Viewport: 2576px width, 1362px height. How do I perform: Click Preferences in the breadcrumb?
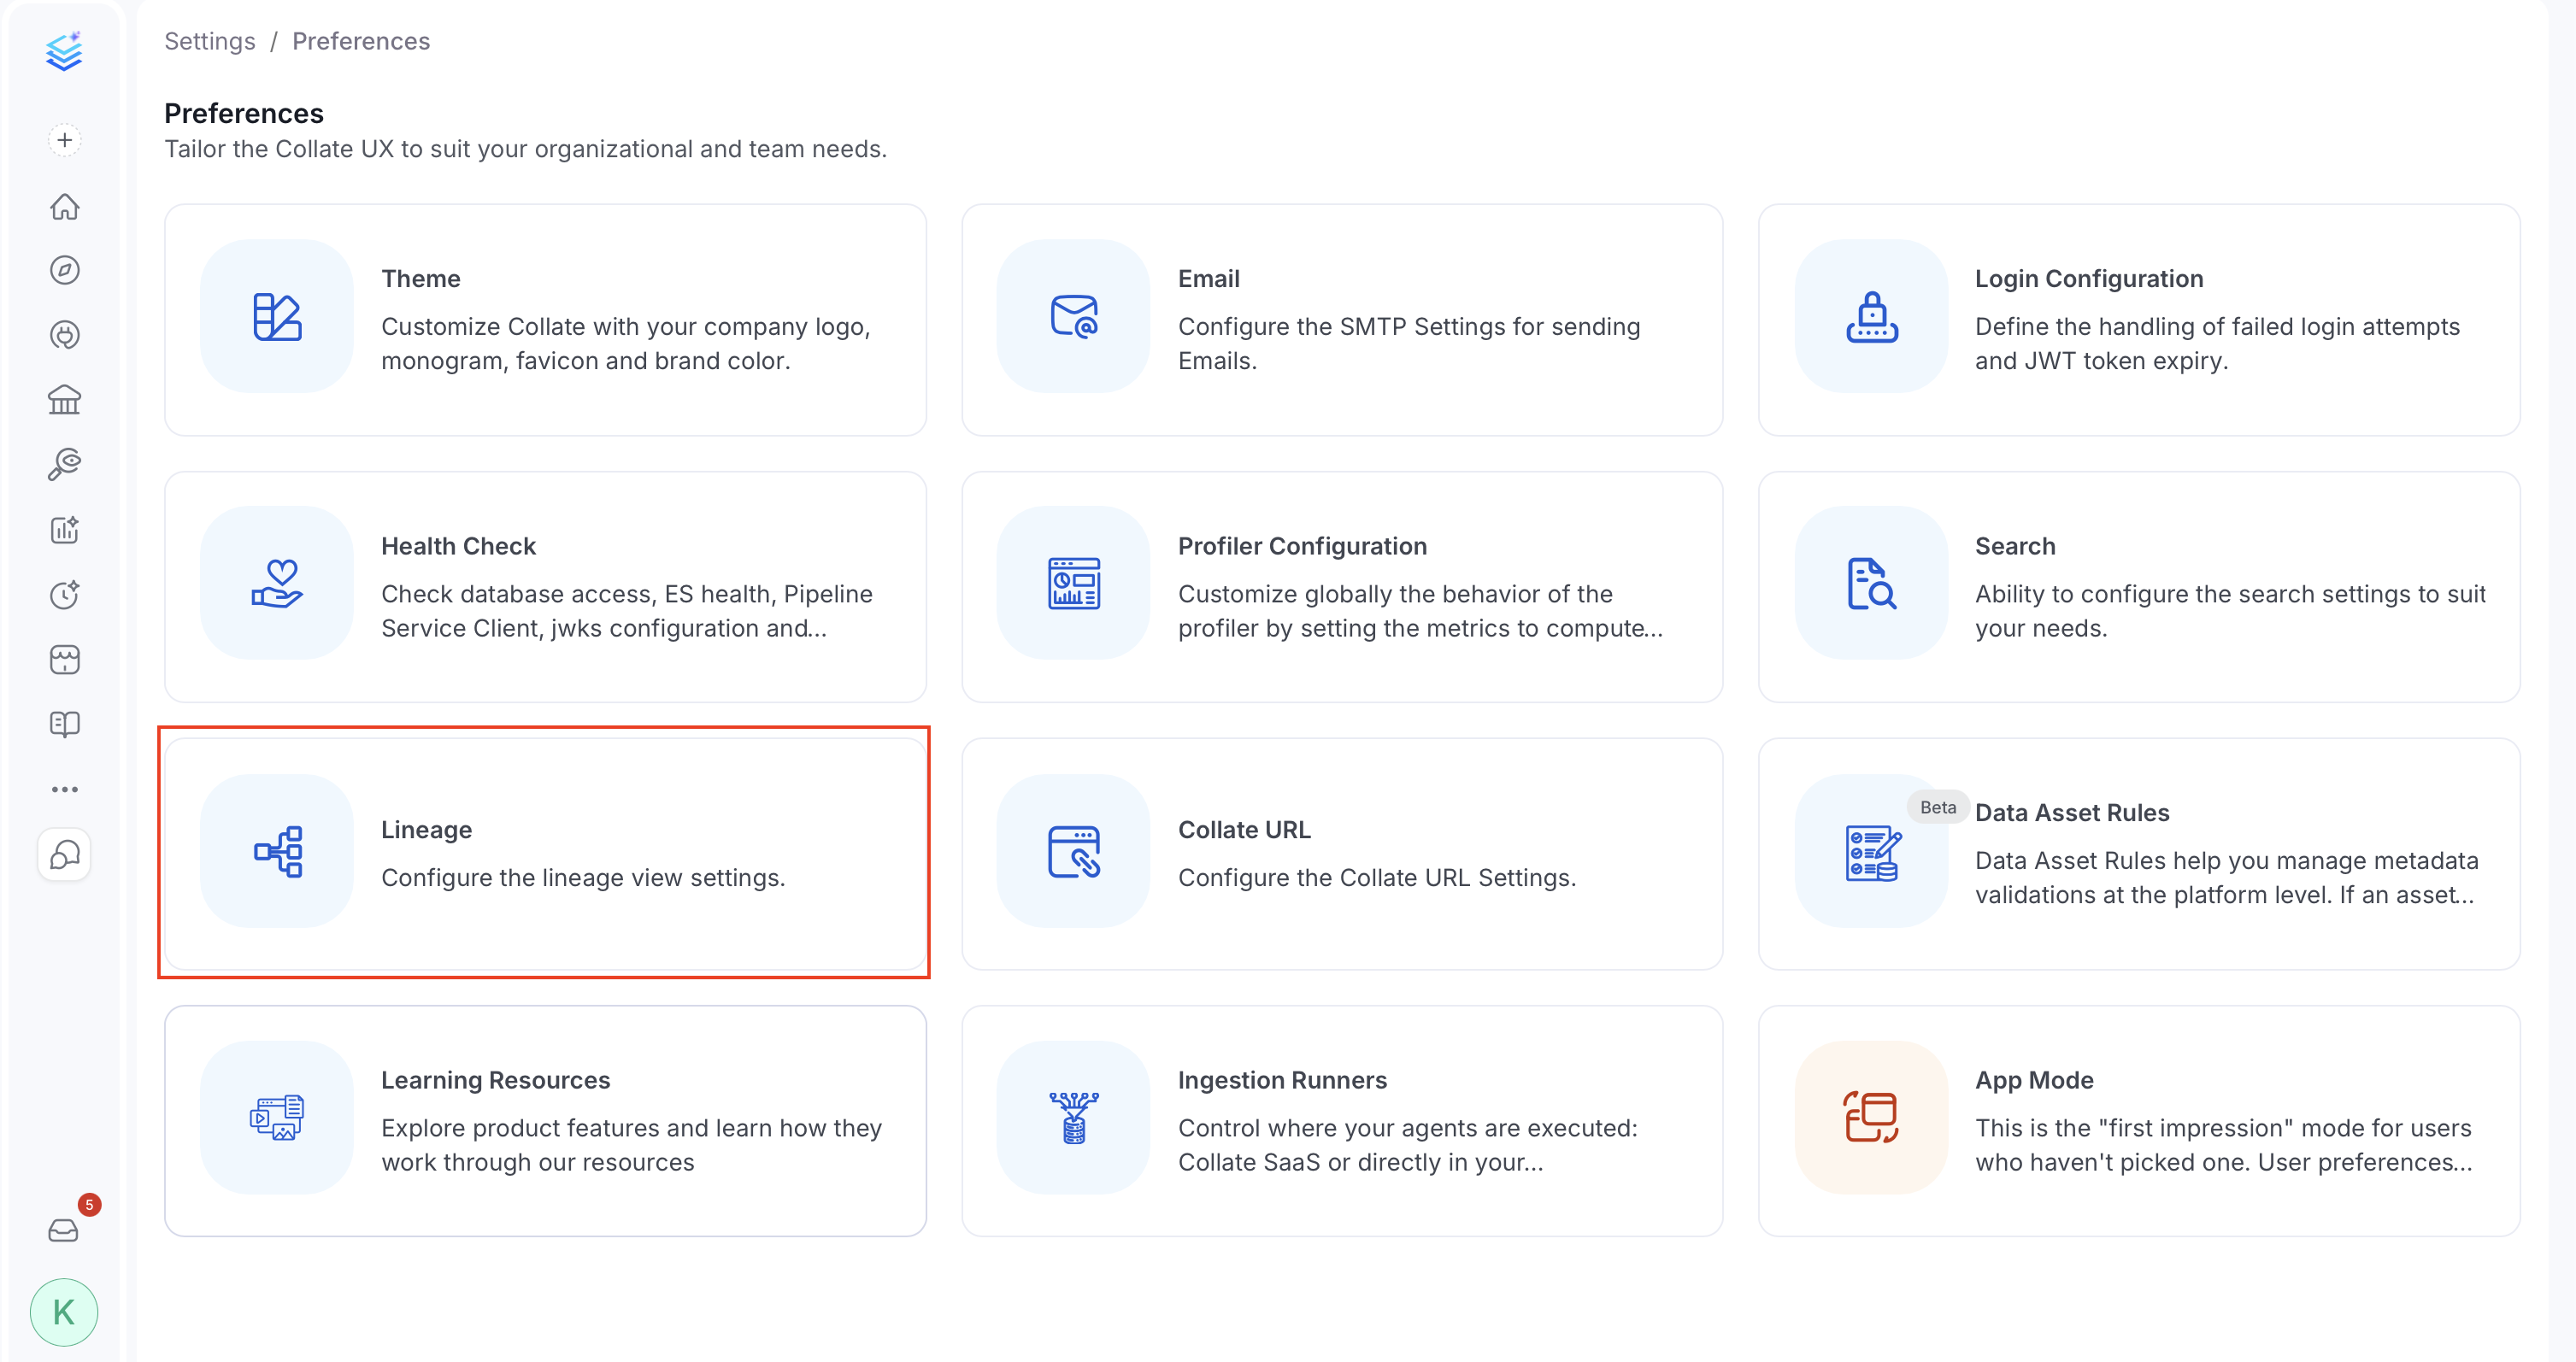pos(361,41)
